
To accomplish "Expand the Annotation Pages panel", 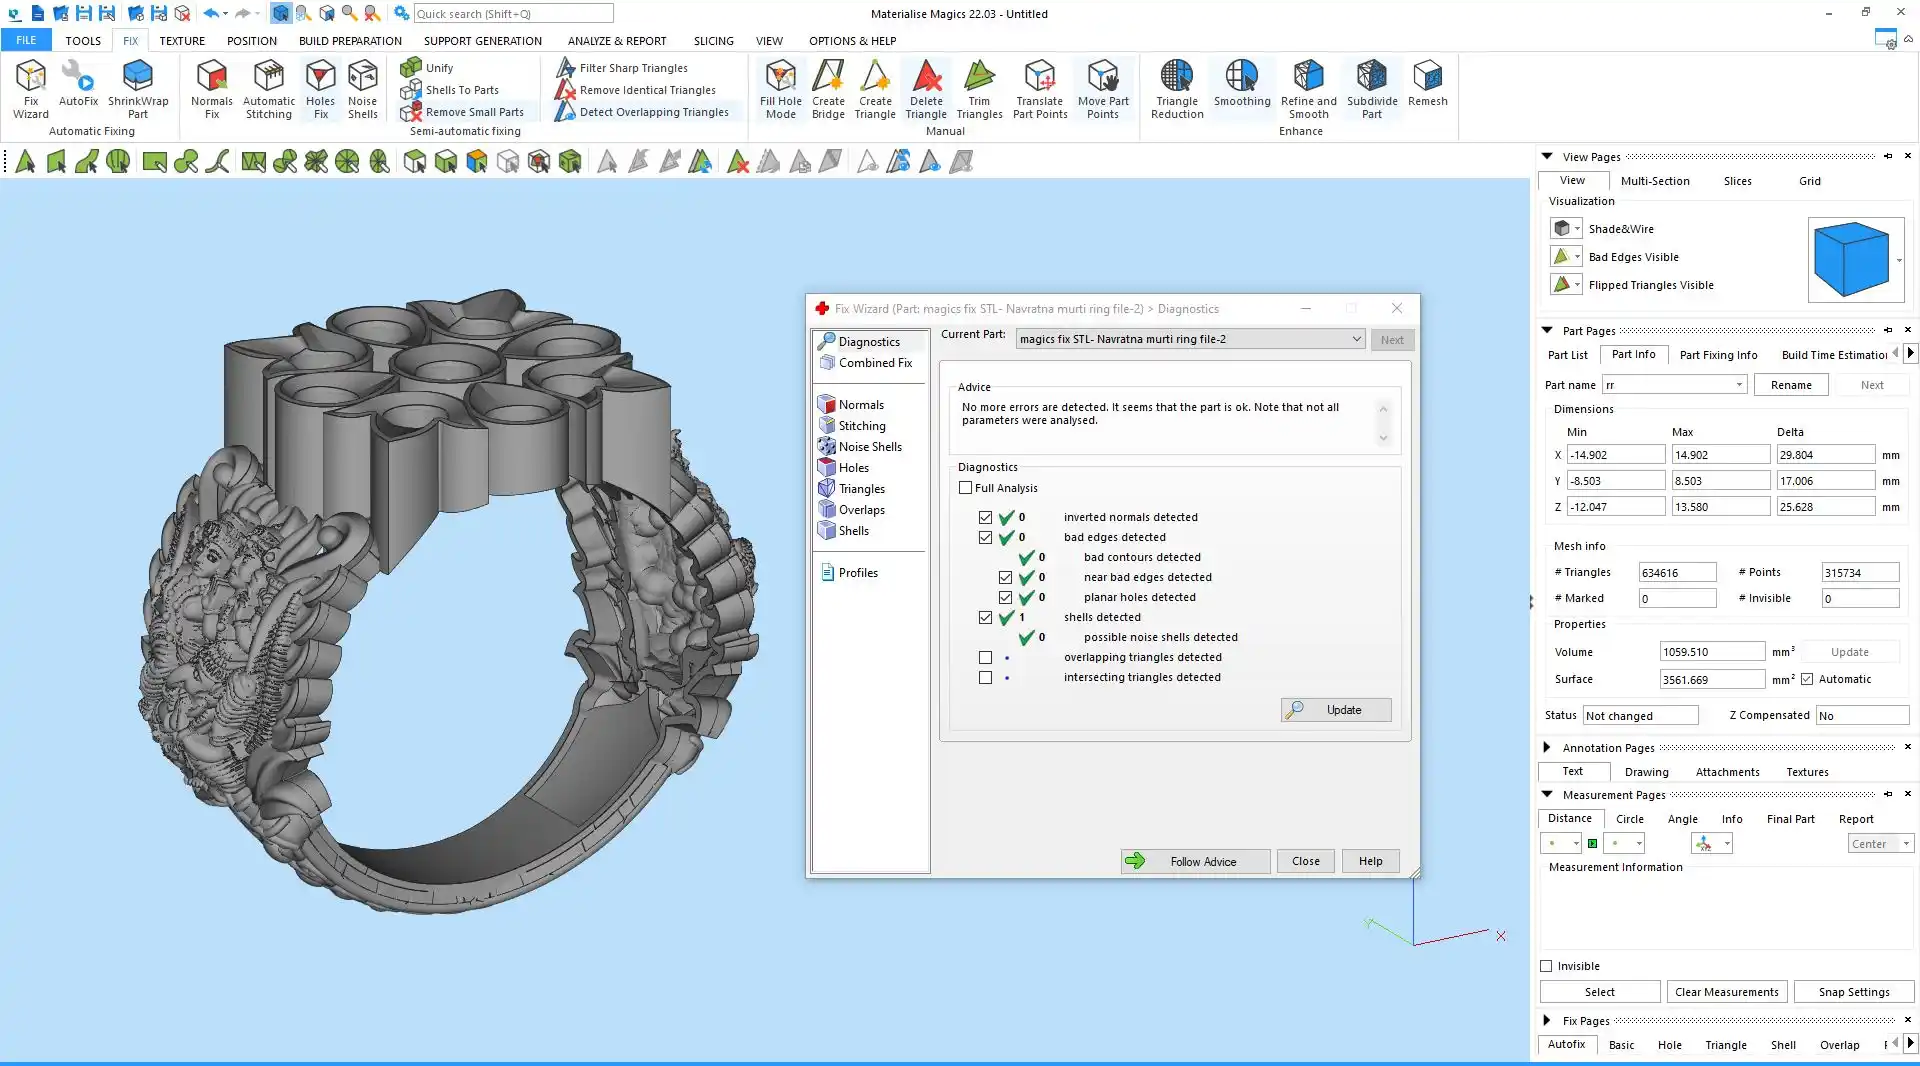I will pos(1547,748).
